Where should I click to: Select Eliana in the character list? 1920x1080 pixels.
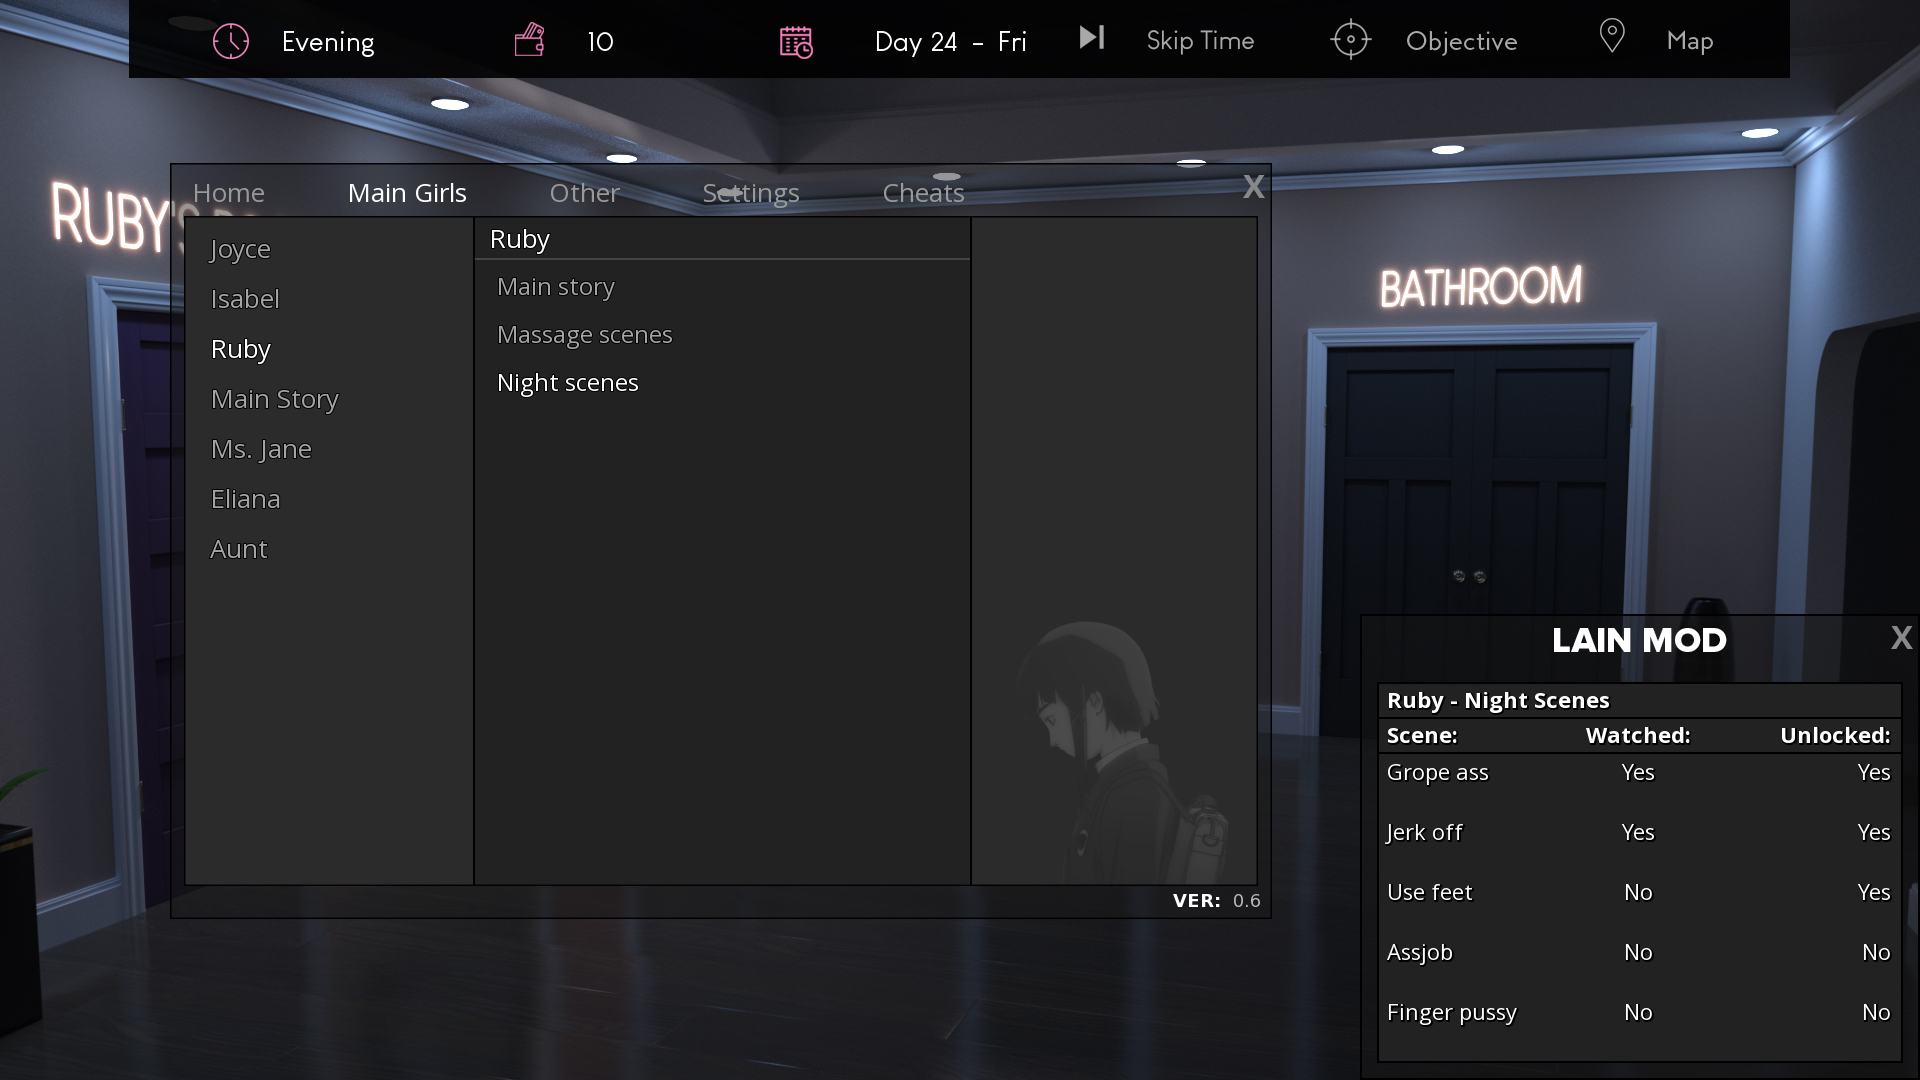tap(245, 499)
